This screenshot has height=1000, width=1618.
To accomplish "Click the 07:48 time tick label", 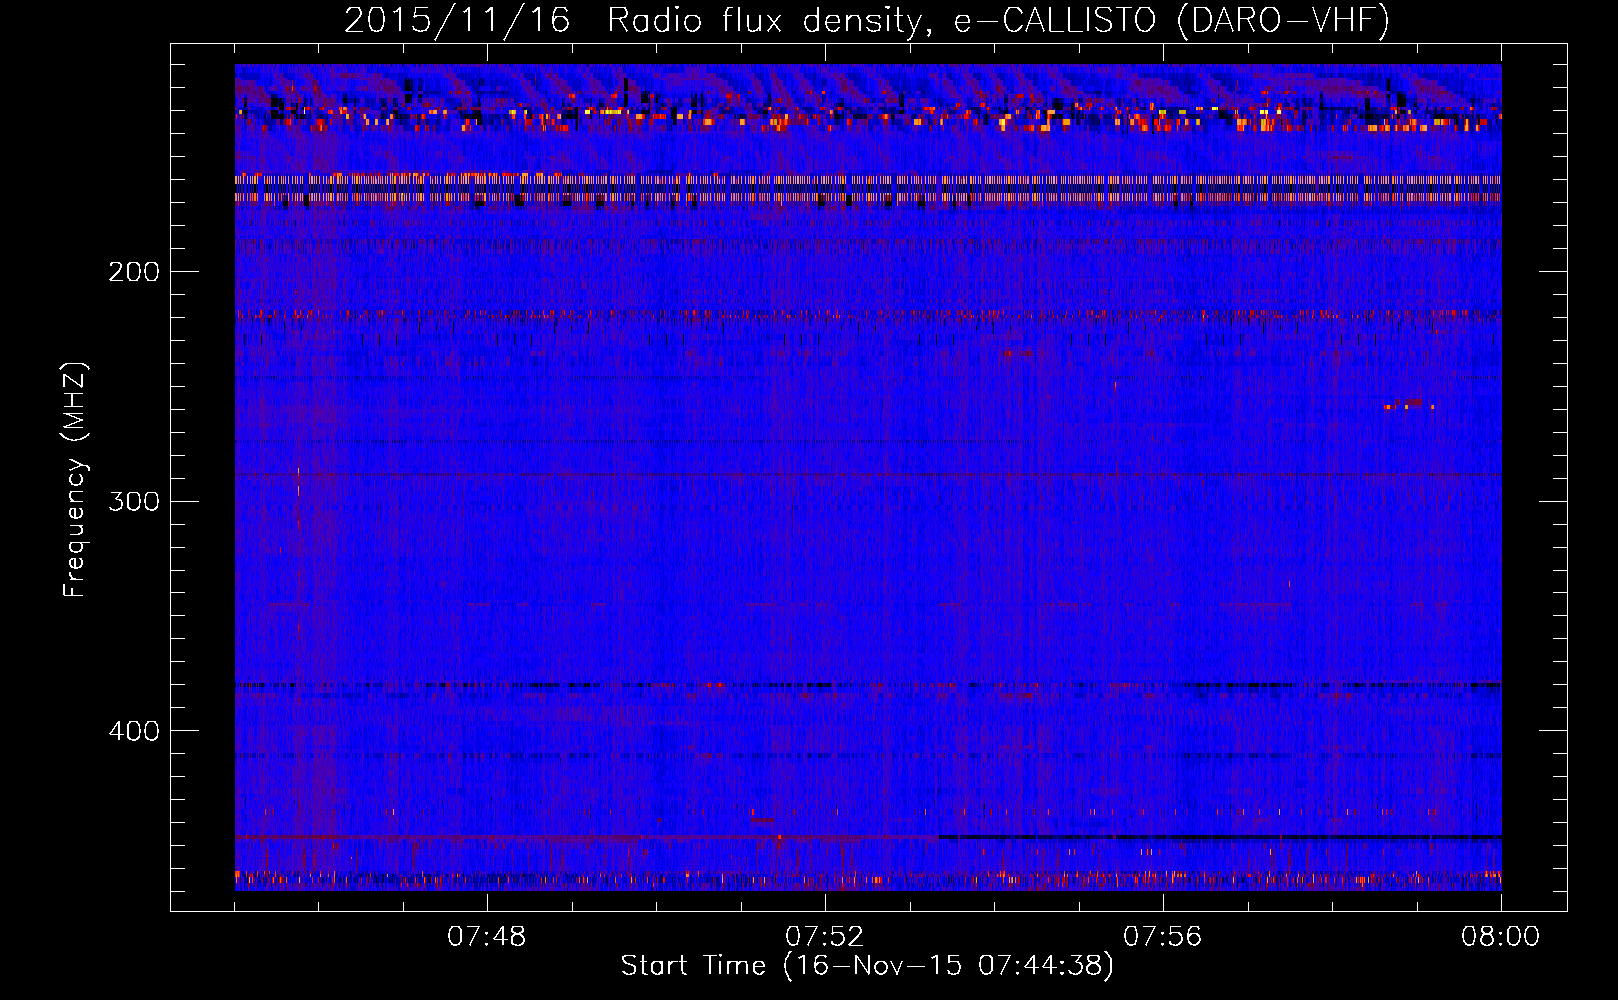I will [x=487, y=937].
